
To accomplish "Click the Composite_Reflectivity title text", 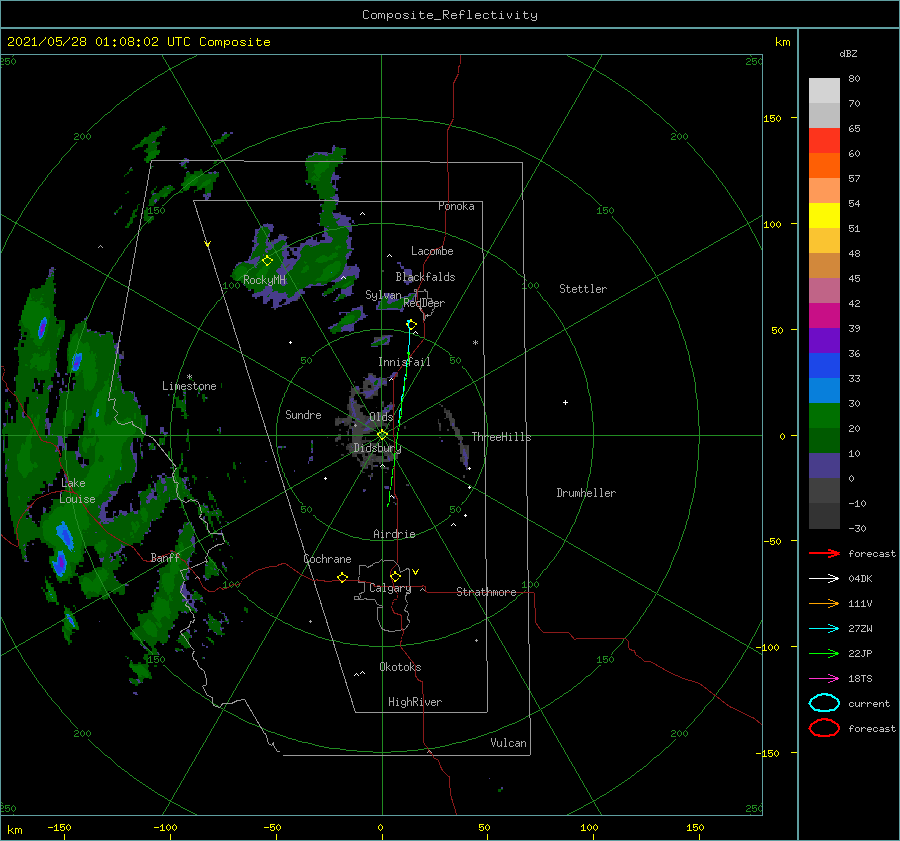I will pos(450,15).
